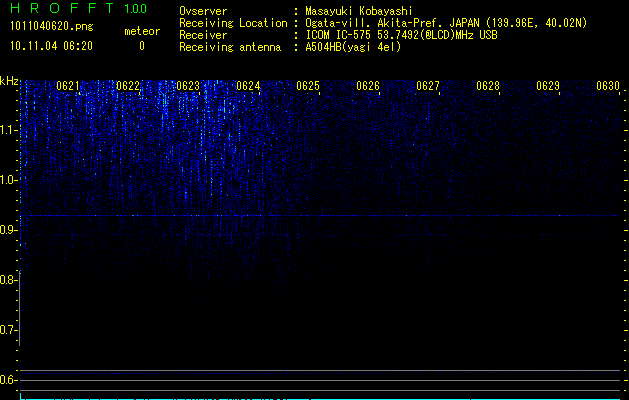Click the 0.7 kHz axis label

[8, 330]
